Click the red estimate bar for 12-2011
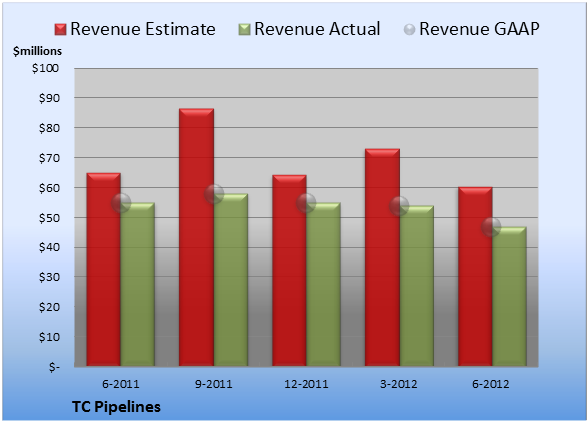The image size is (588, 422). (289, 270)
